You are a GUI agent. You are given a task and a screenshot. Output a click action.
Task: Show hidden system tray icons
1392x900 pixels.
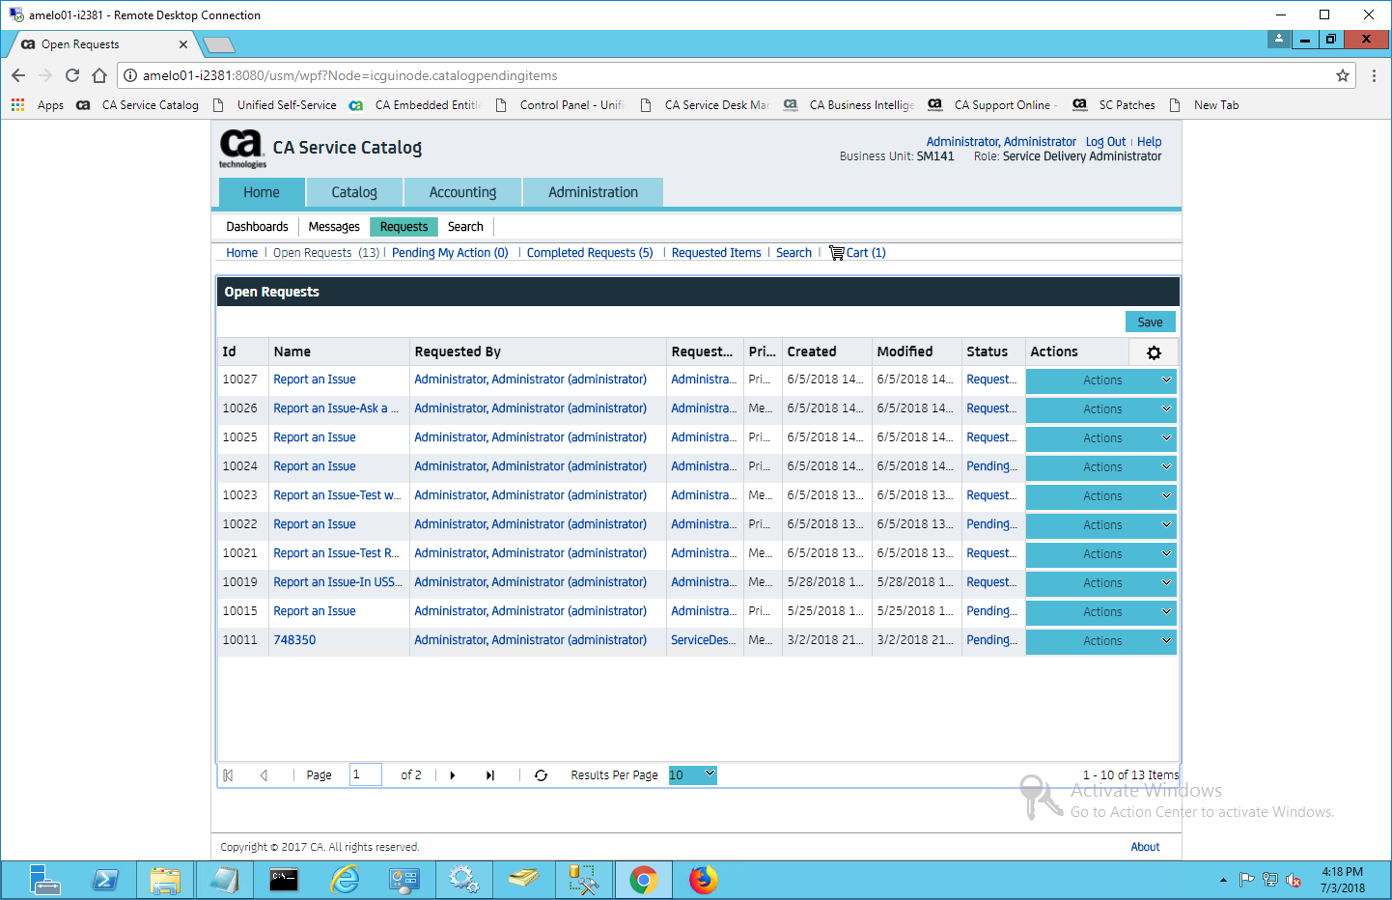click(x=1223, y=880)
